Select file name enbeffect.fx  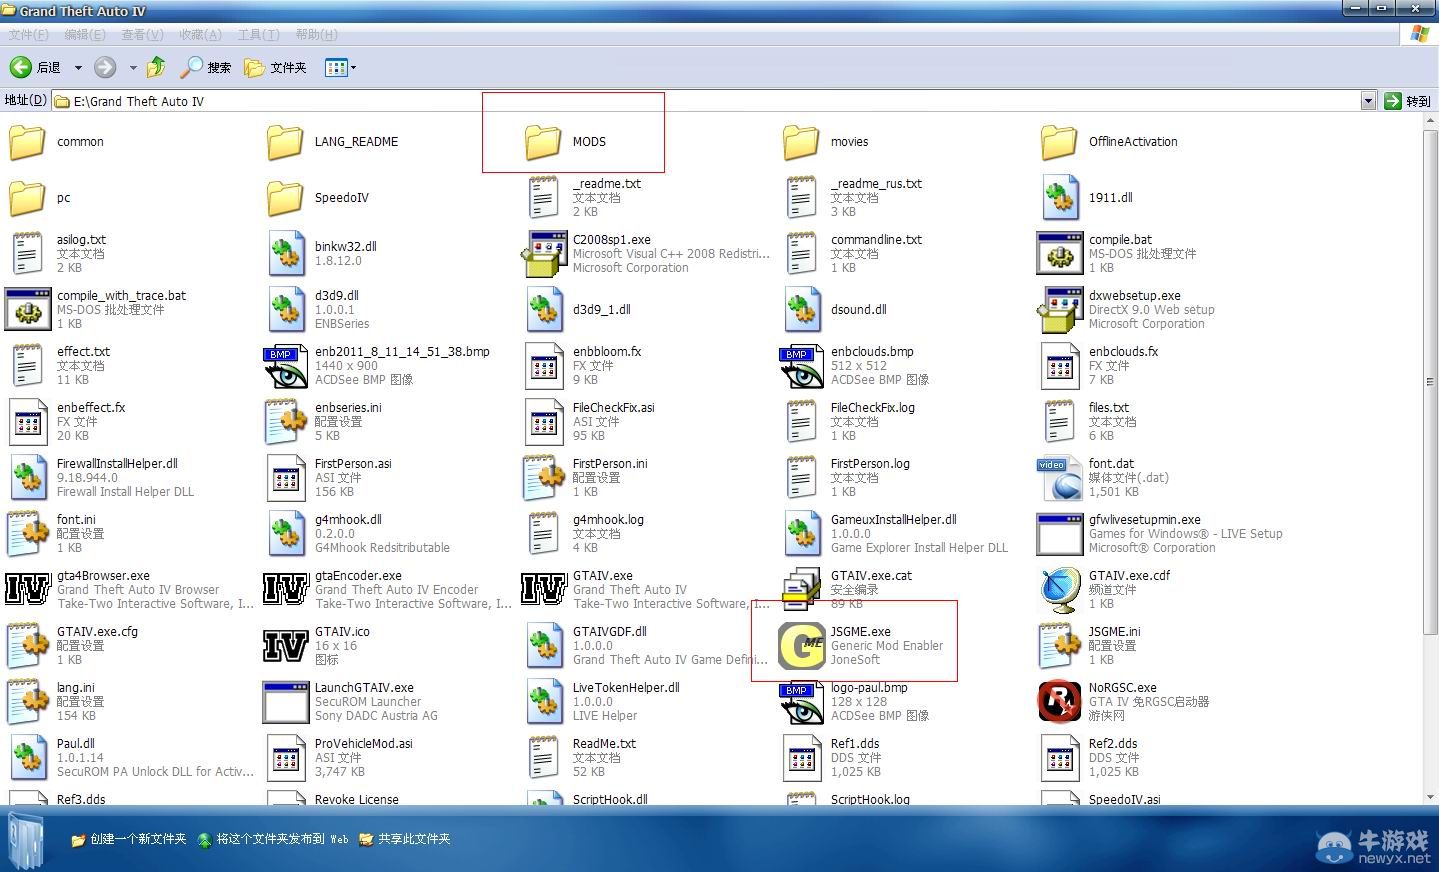pos(91,408)
